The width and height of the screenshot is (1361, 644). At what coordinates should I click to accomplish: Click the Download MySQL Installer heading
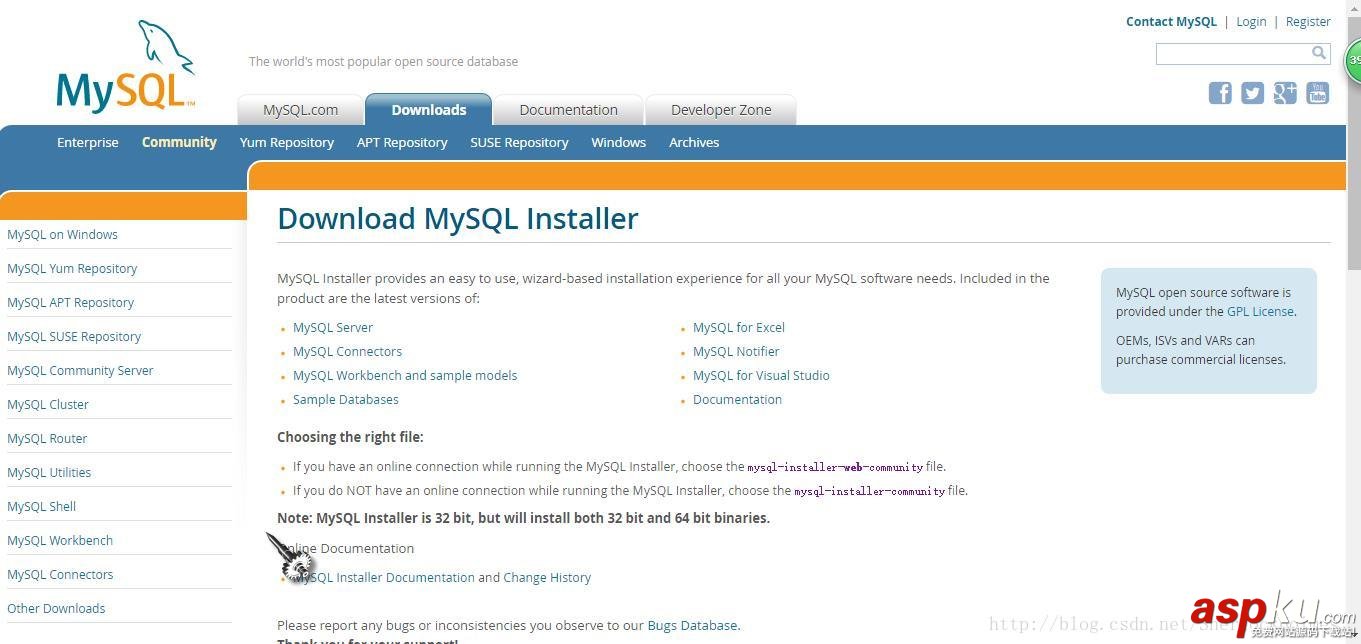click(x=457, y=219)
